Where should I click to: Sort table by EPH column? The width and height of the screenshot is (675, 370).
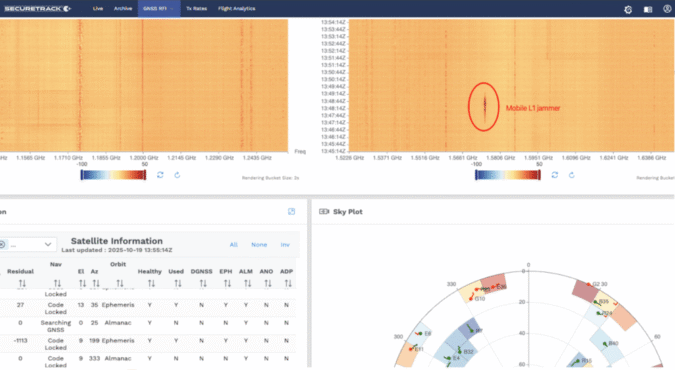[x=227, y=283]
